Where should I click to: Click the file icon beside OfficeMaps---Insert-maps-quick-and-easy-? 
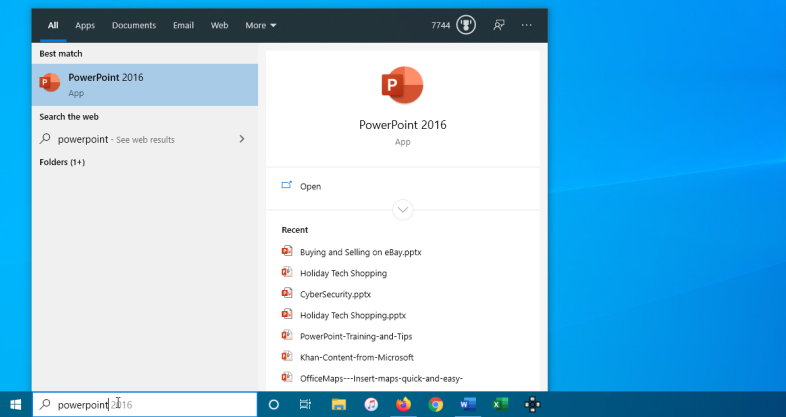287,377
